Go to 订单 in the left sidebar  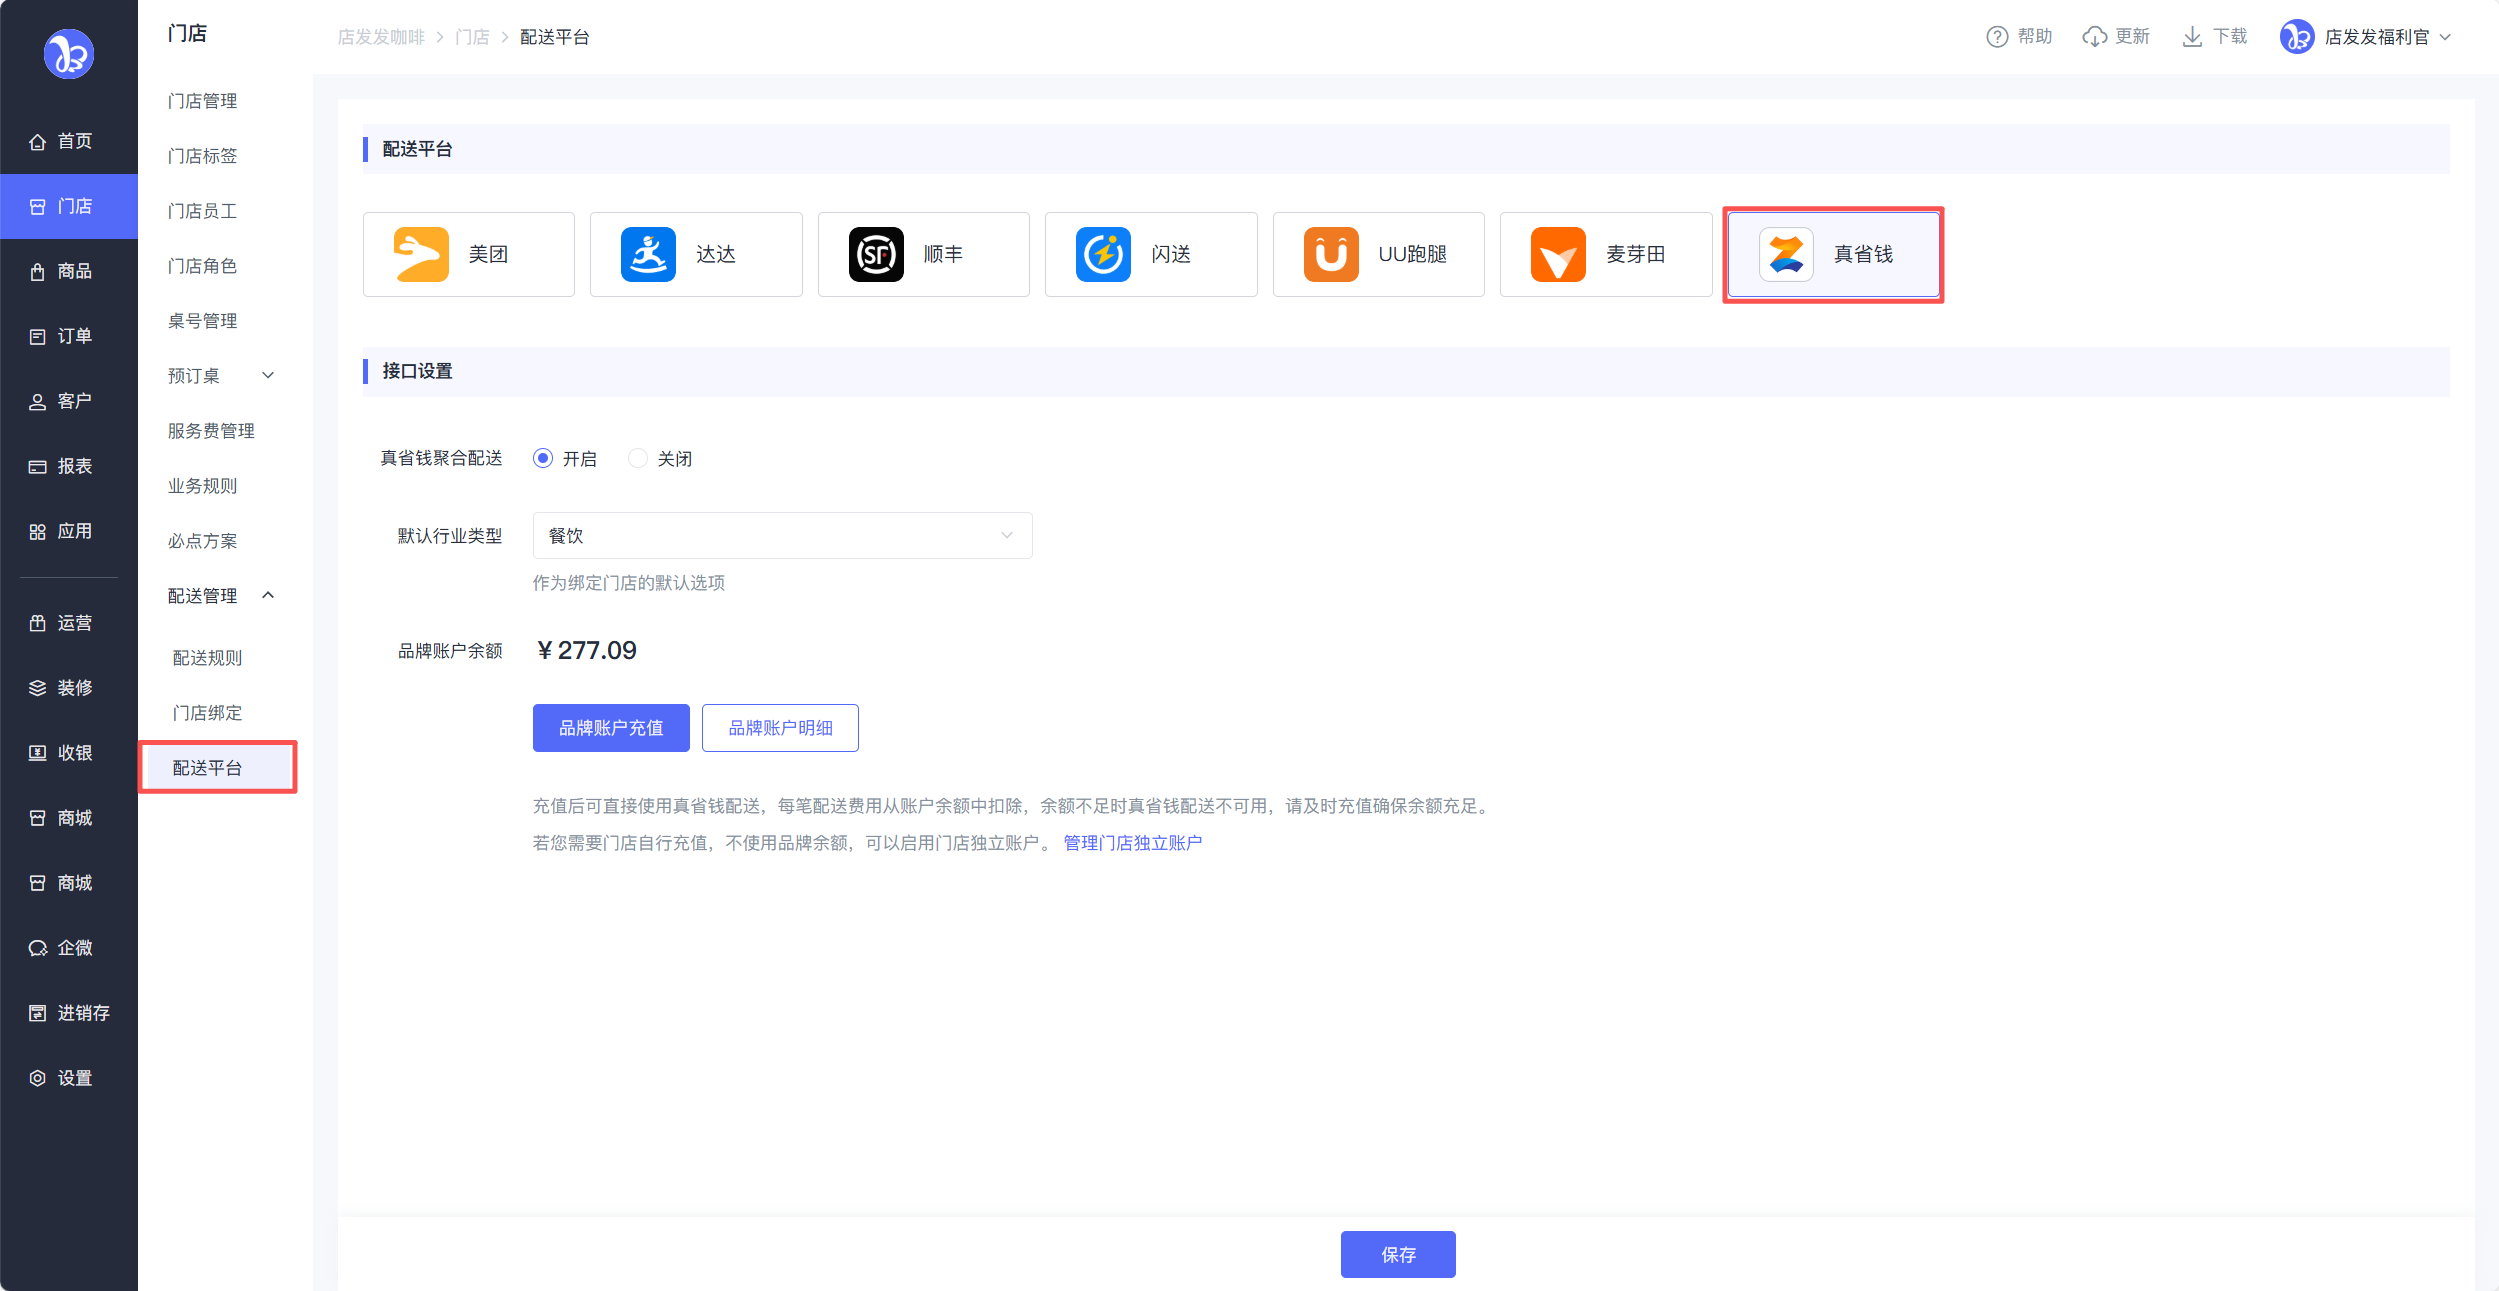pyautogui.click(x=74, y=336)
